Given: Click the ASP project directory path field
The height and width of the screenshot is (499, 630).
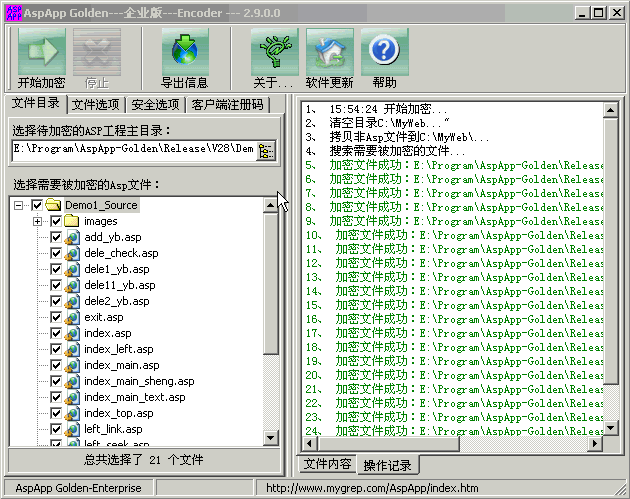Looking at the screenshot, I should (x=133, y=150).
